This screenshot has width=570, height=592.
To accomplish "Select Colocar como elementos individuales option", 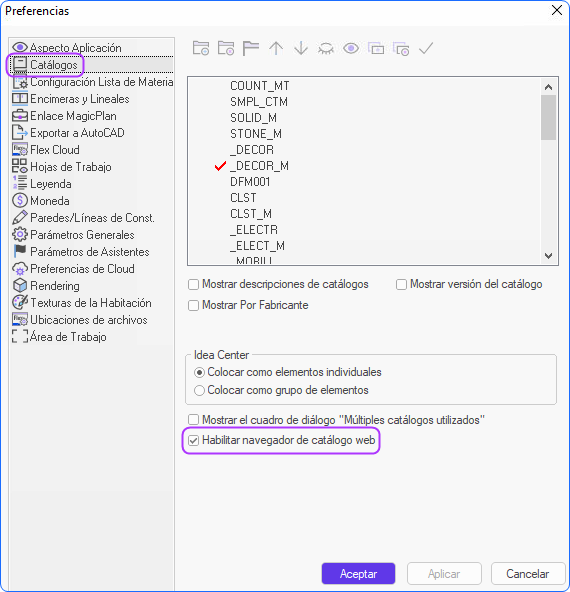I will tap(199, 372).
